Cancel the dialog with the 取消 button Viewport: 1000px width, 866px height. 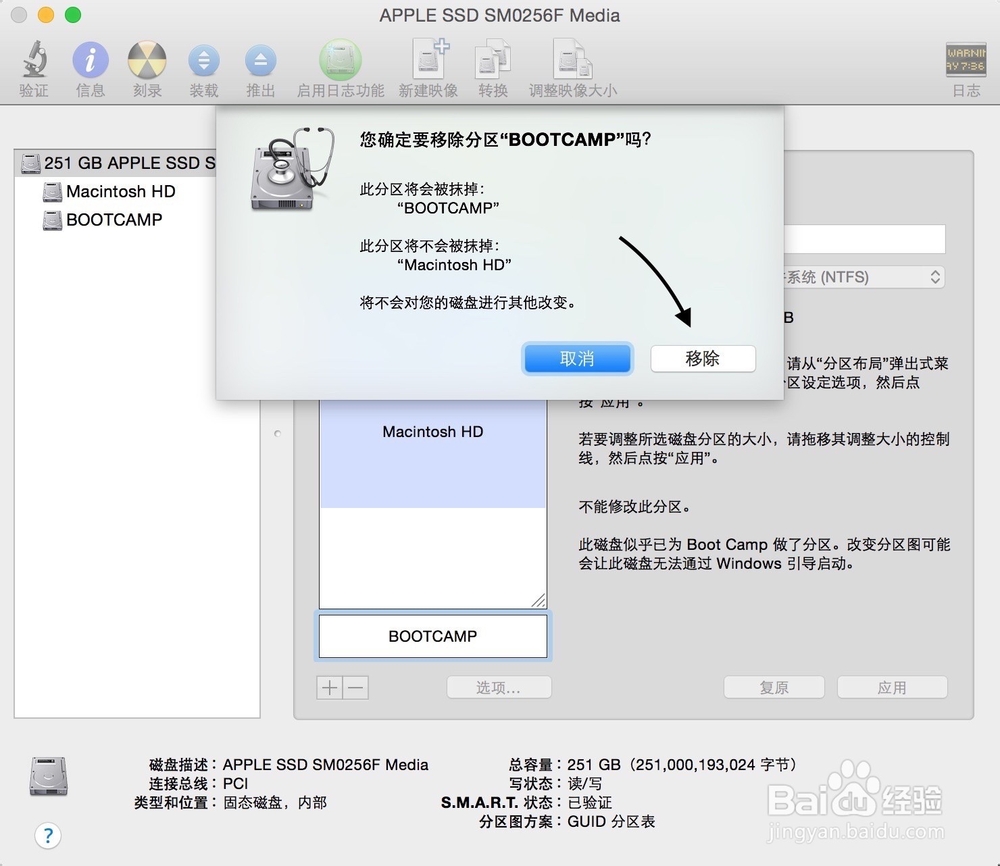click(x=577, y=358)
